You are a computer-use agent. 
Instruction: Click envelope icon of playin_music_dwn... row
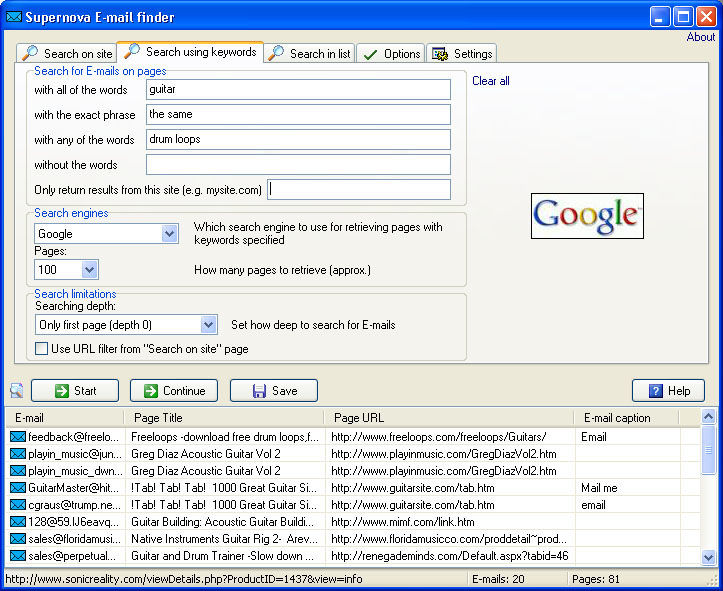[x=18, y=471]
